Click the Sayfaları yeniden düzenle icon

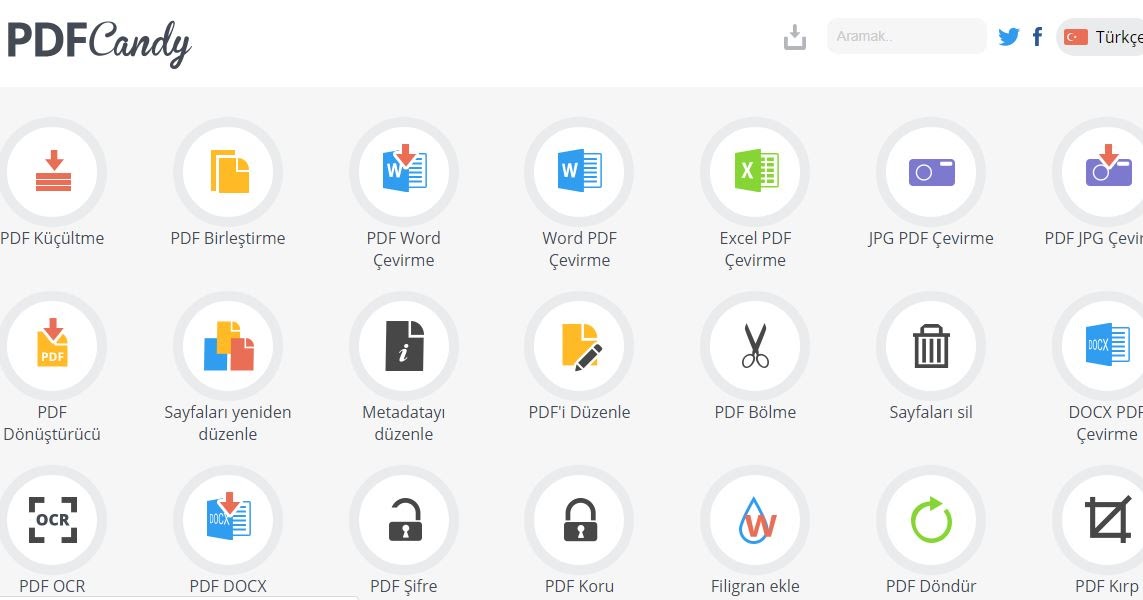click(228, 346)
